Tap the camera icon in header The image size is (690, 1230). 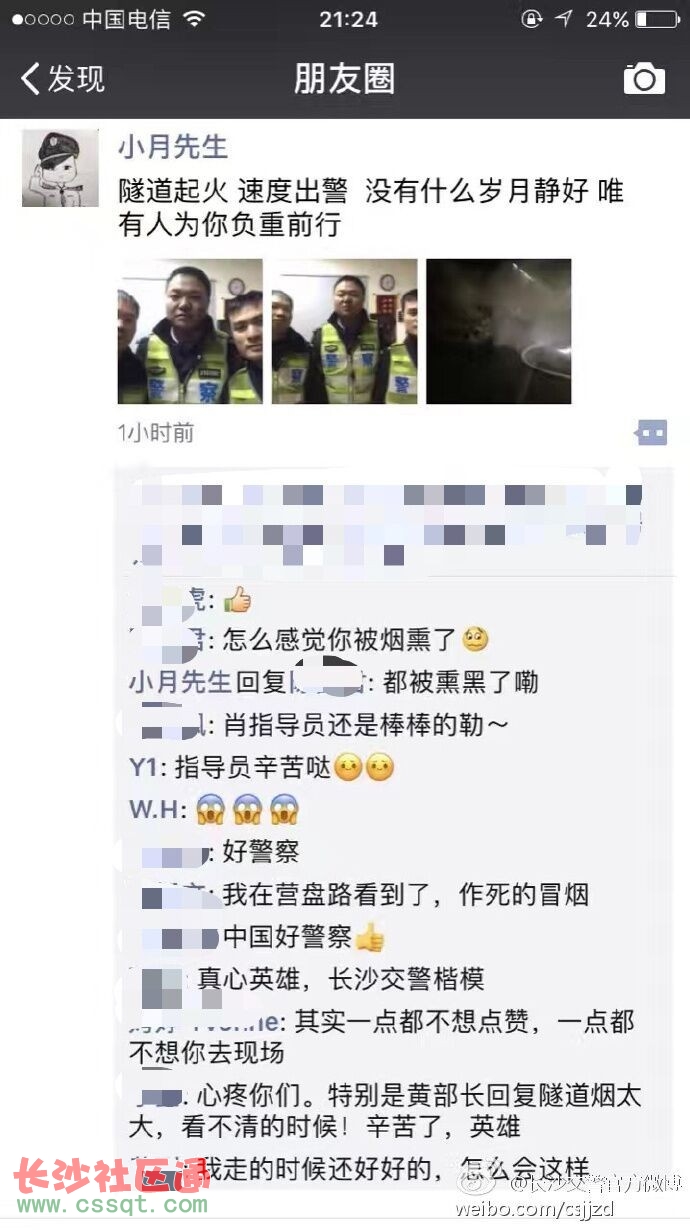[x=644, y=78]
